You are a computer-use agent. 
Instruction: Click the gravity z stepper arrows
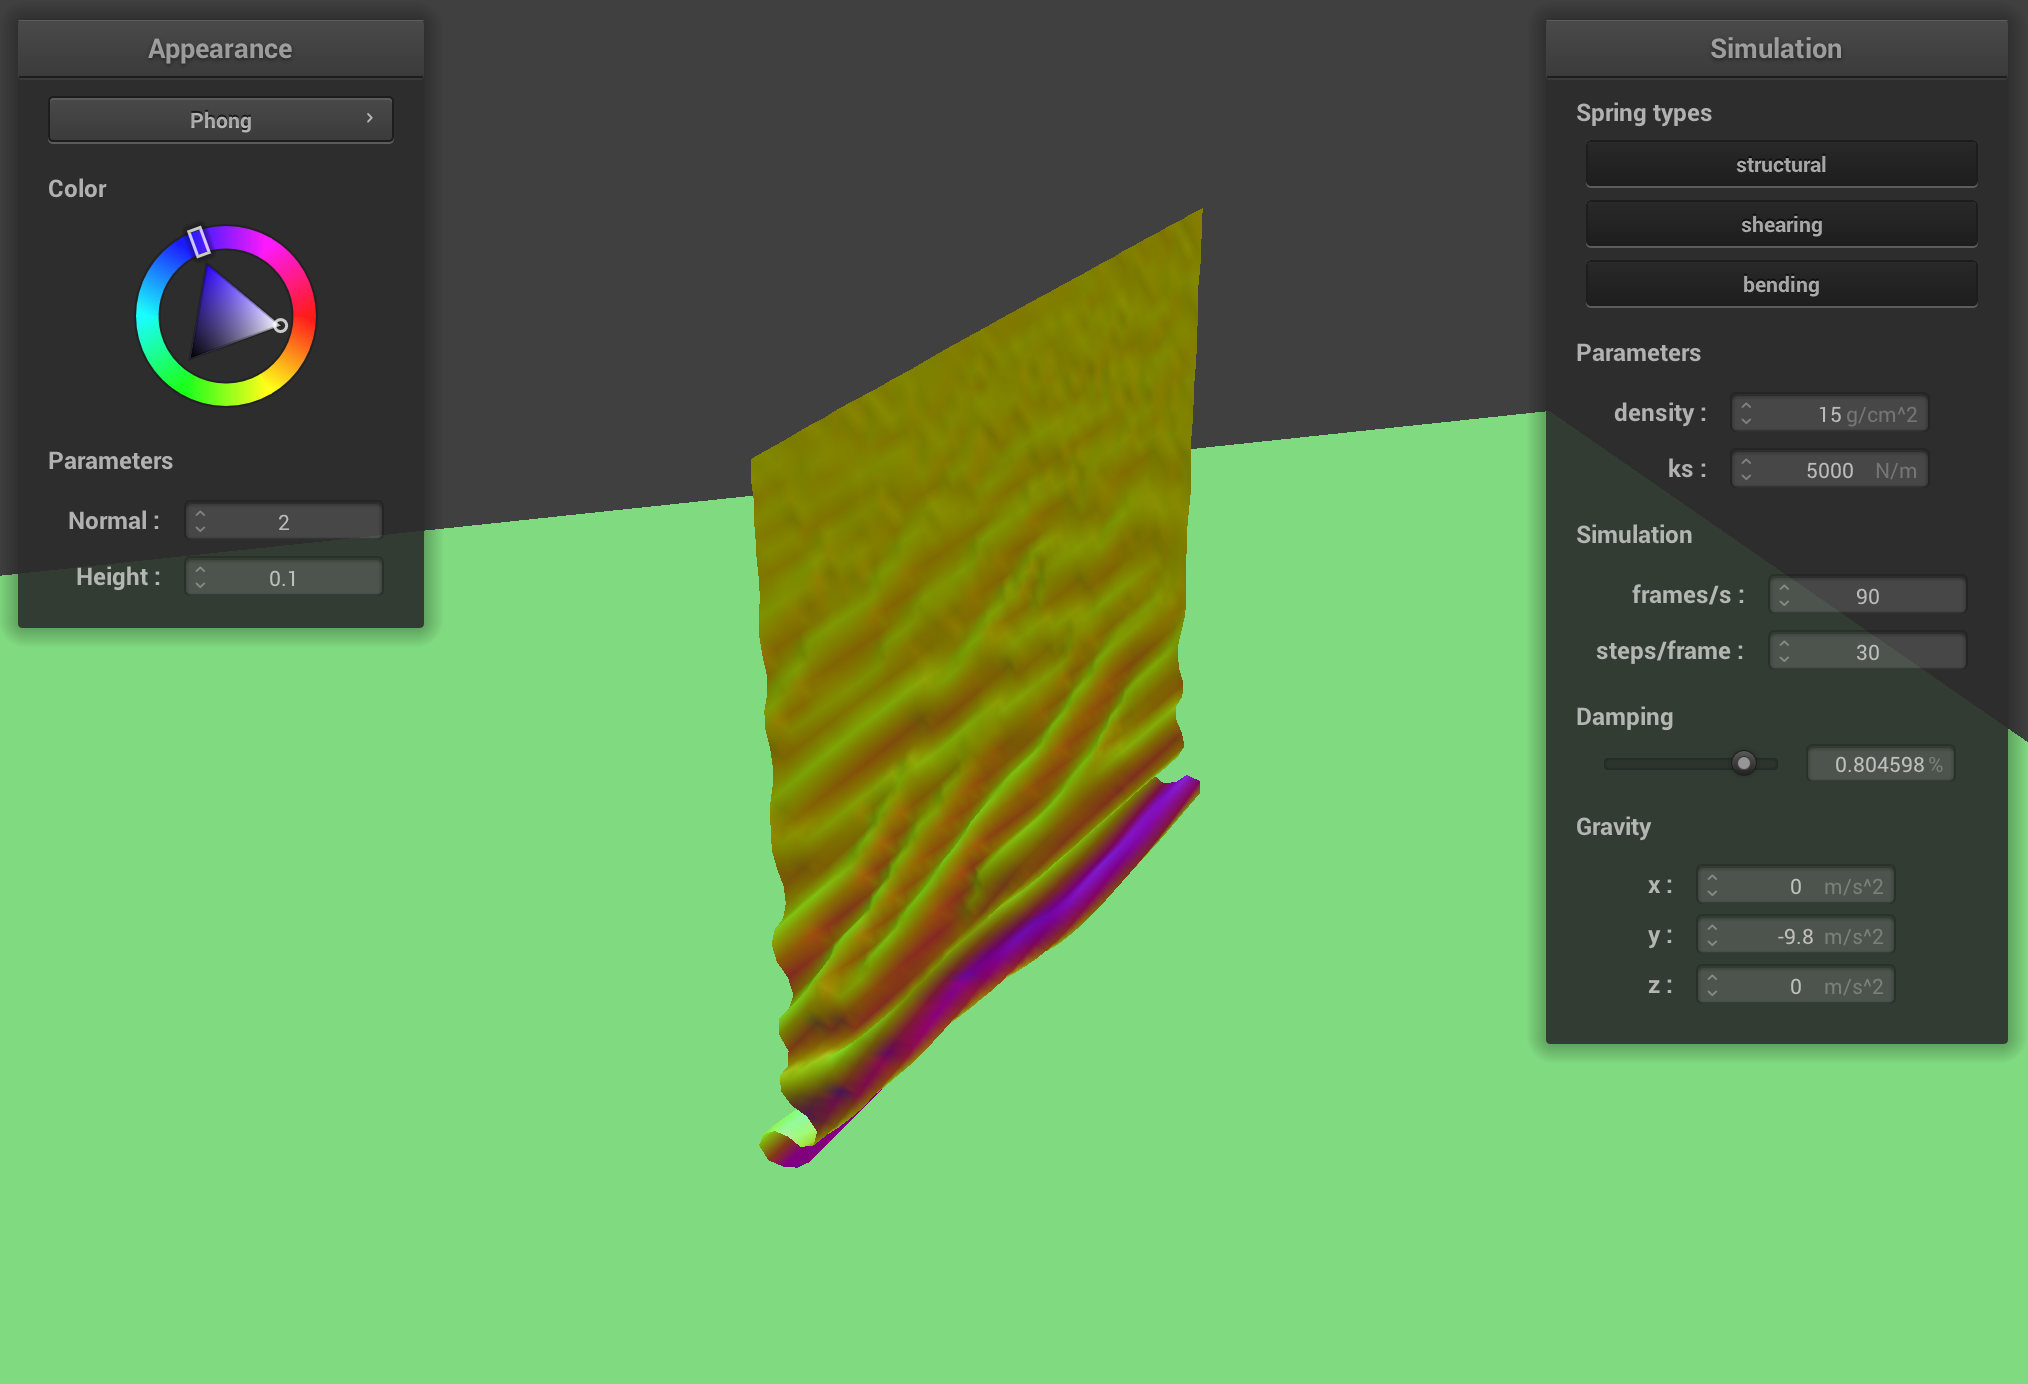[1712, 985]
